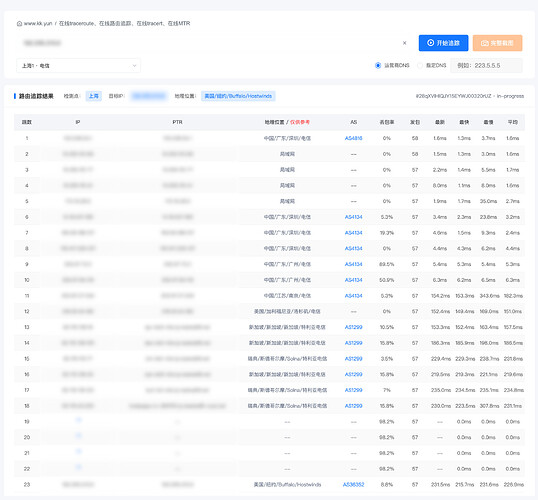Open the AS1299 link in hop 16
The image size is (538, 500).
(353, 374)
